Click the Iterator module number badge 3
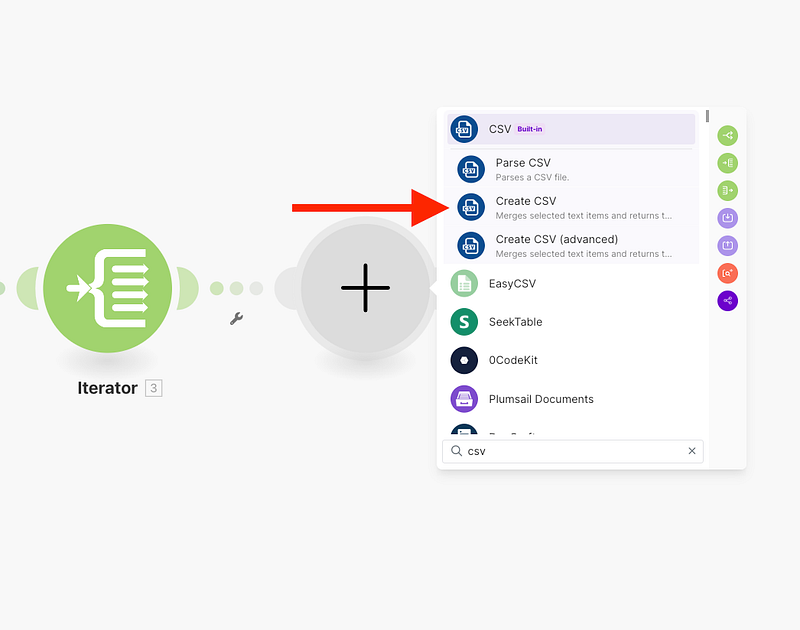The height and width of the screenshot is (630, 800). pyautogui.click(x=153, y=388)
